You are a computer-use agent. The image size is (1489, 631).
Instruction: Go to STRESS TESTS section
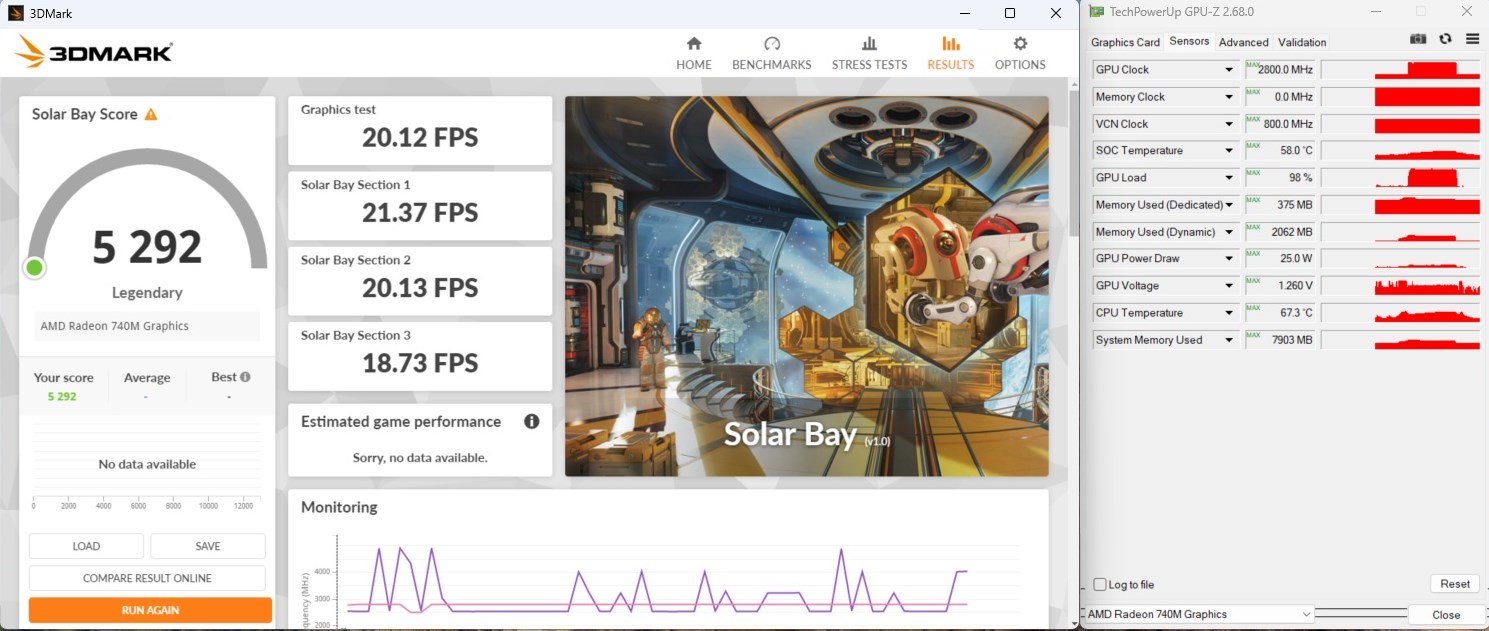coord(869,54)
